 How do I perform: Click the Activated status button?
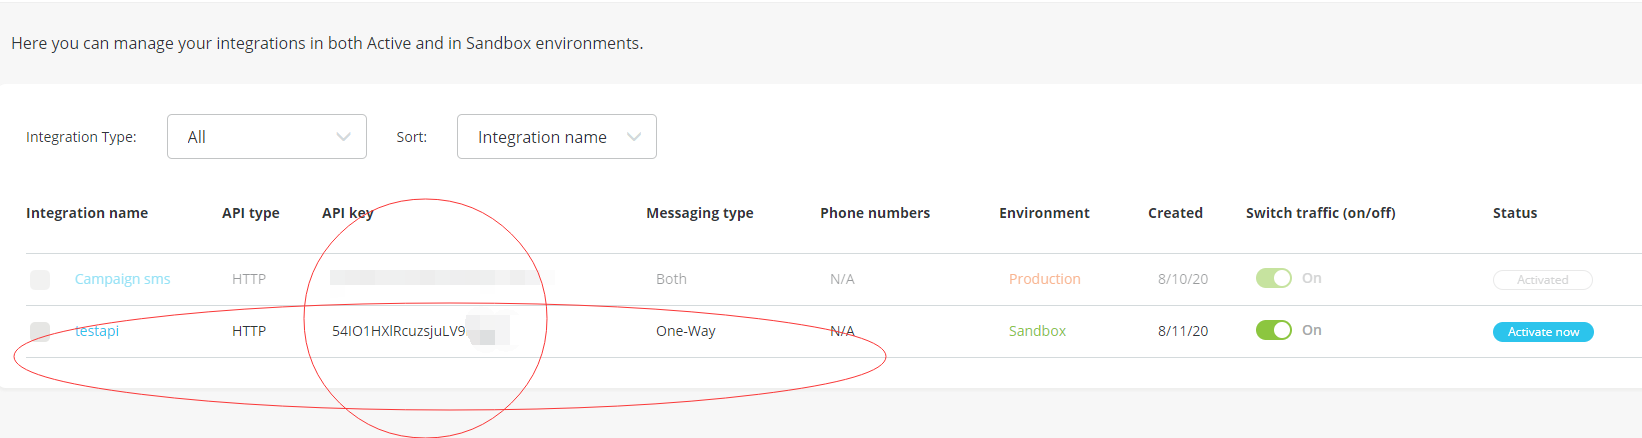coord(1542,280)
